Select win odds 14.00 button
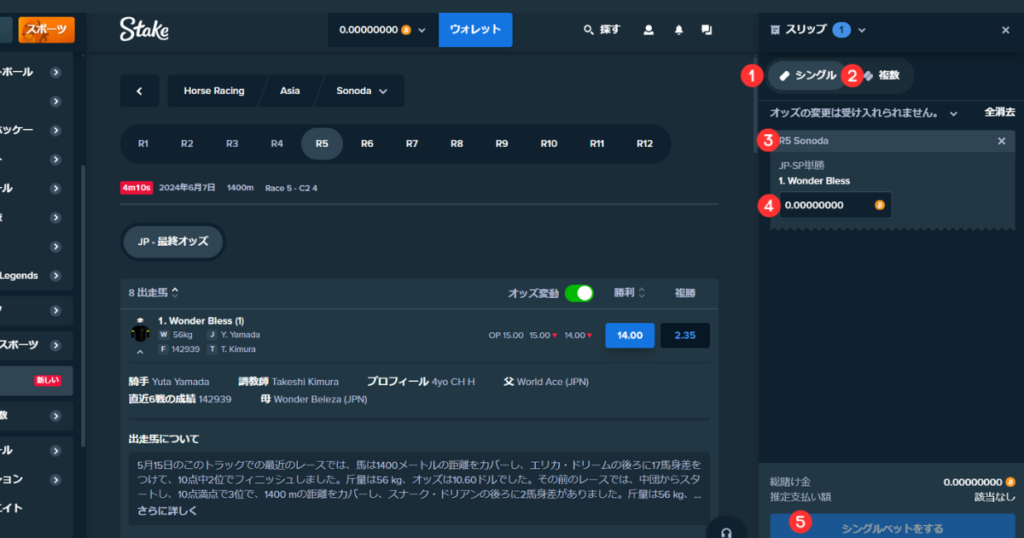This screenshot has height=538, width=1024. click(x=630, y=335)
